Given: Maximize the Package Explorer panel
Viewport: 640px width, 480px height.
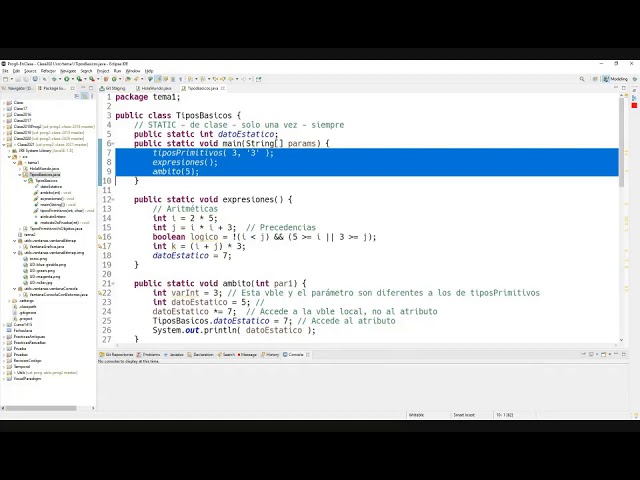Looking at the screenshot, I should tap(91, 88).
